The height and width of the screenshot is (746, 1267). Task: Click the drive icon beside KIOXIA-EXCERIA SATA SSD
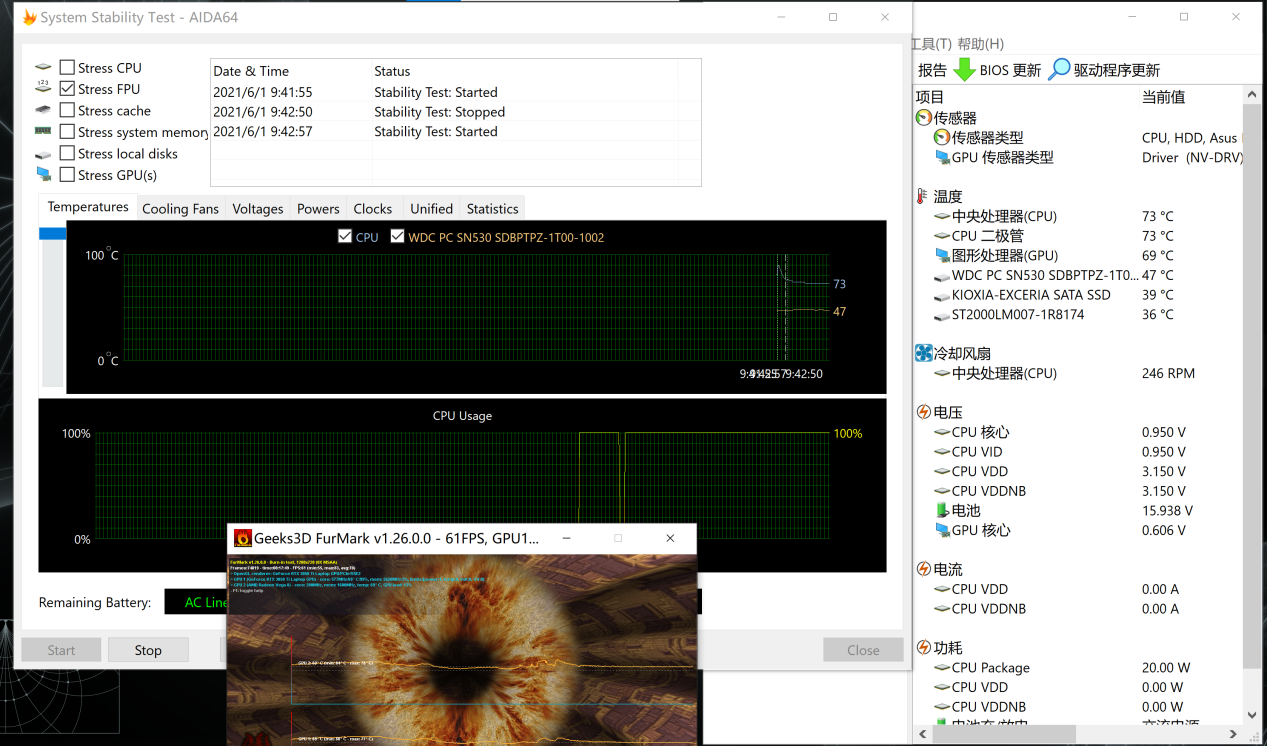942,296
